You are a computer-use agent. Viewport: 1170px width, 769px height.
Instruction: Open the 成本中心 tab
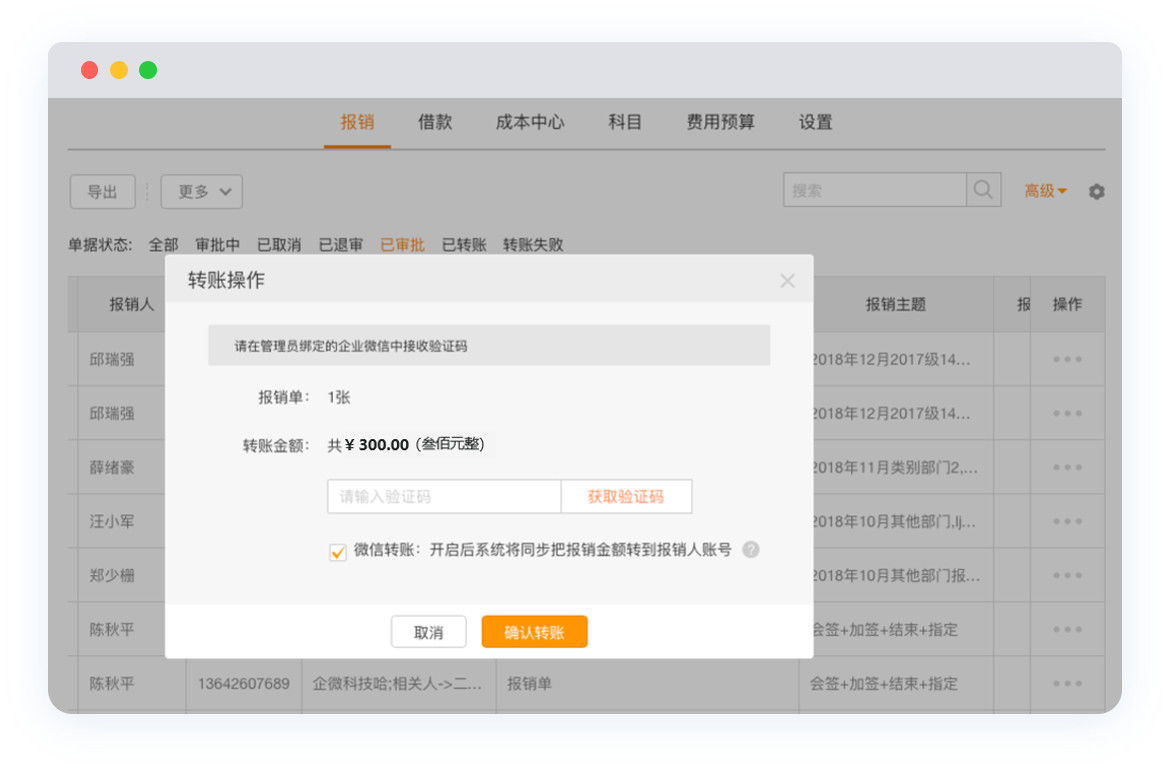[530, 122]
